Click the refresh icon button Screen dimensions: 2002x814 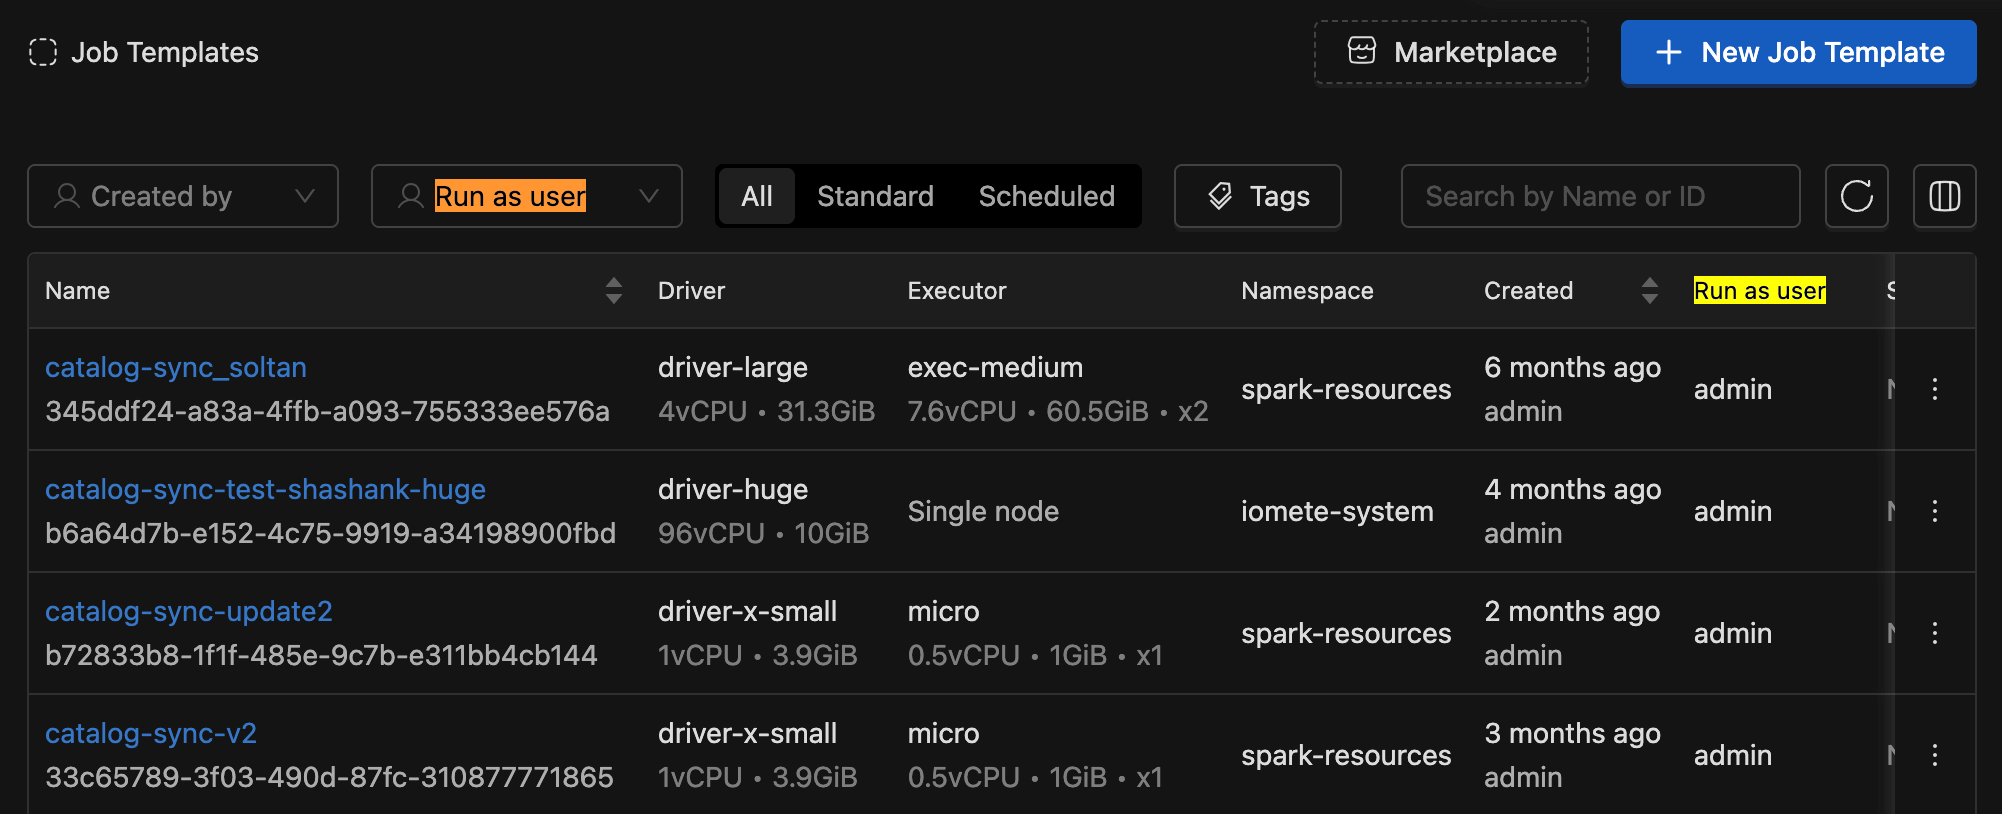pyautogui.click(x=1856, y=196)
